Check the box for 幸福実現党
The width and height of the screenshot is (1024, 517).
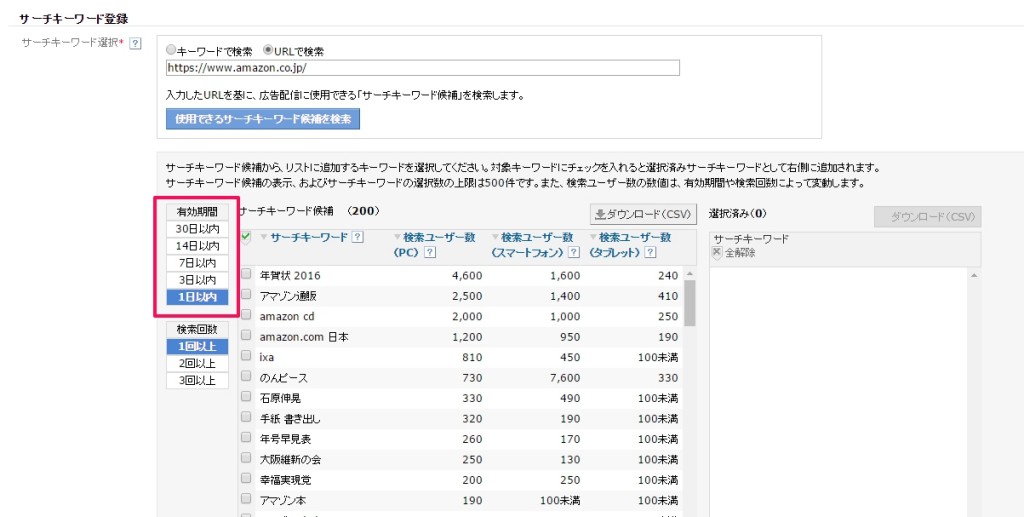(x=246, y=479)
